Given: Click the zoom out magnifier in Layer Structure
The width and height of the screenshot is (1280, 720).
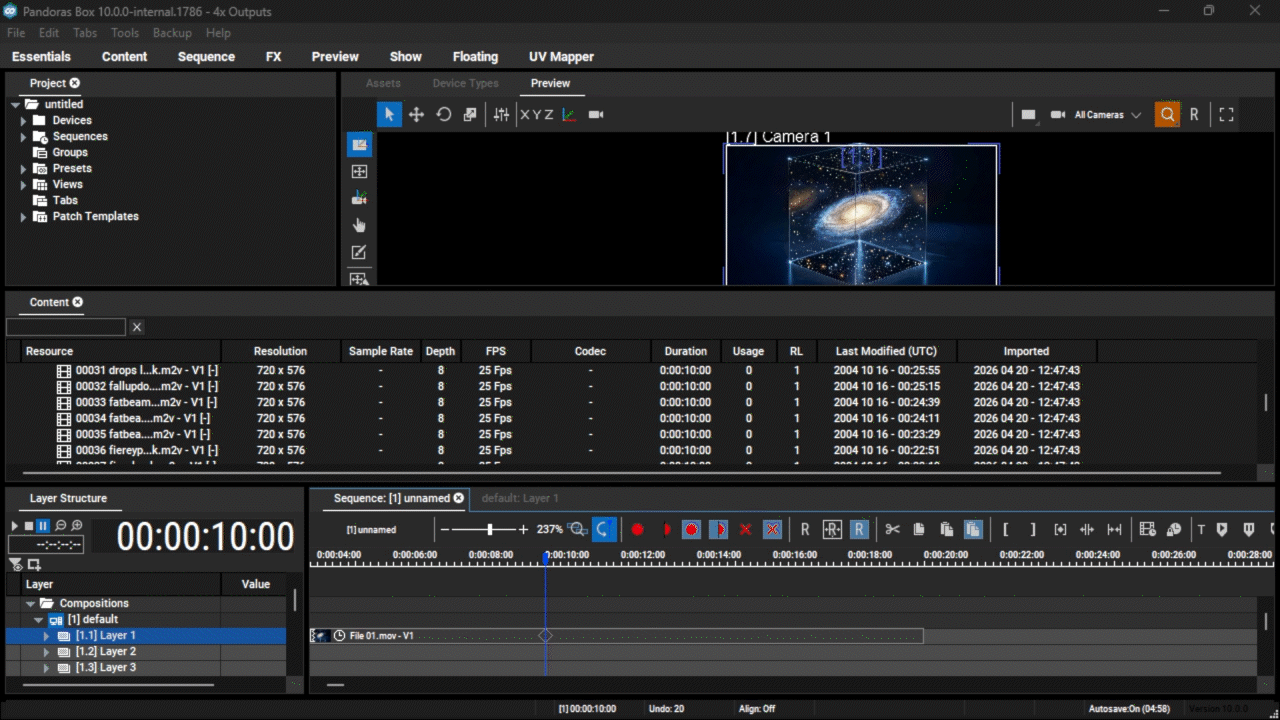Looking at the screenshot, I should click(60, 526).
